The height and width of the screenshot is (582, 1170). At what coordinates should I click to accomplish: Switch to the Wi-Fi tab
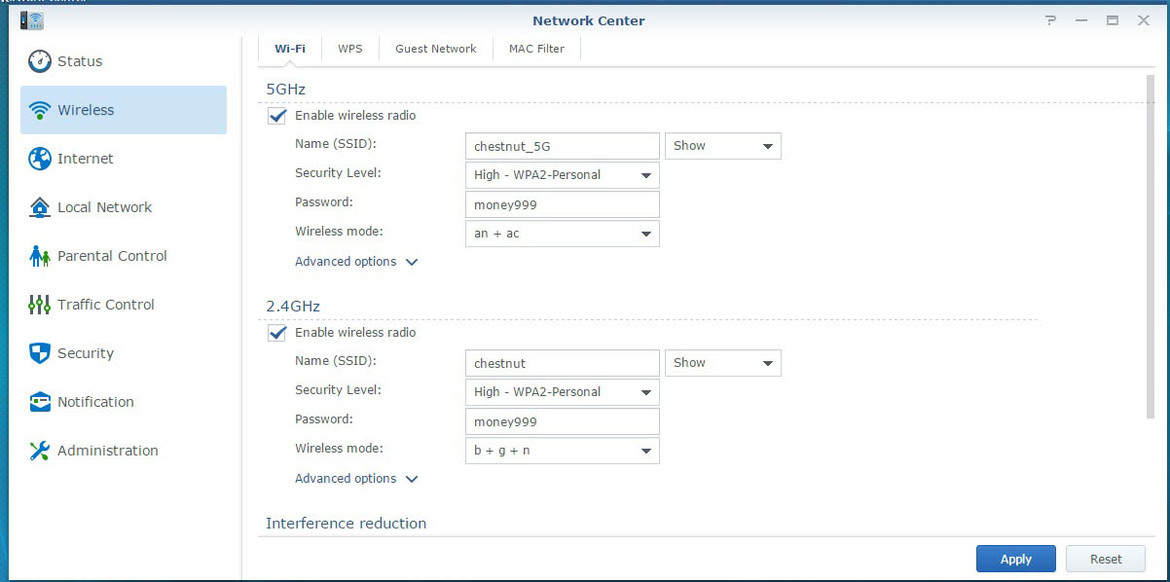click(x=290, y=48)
